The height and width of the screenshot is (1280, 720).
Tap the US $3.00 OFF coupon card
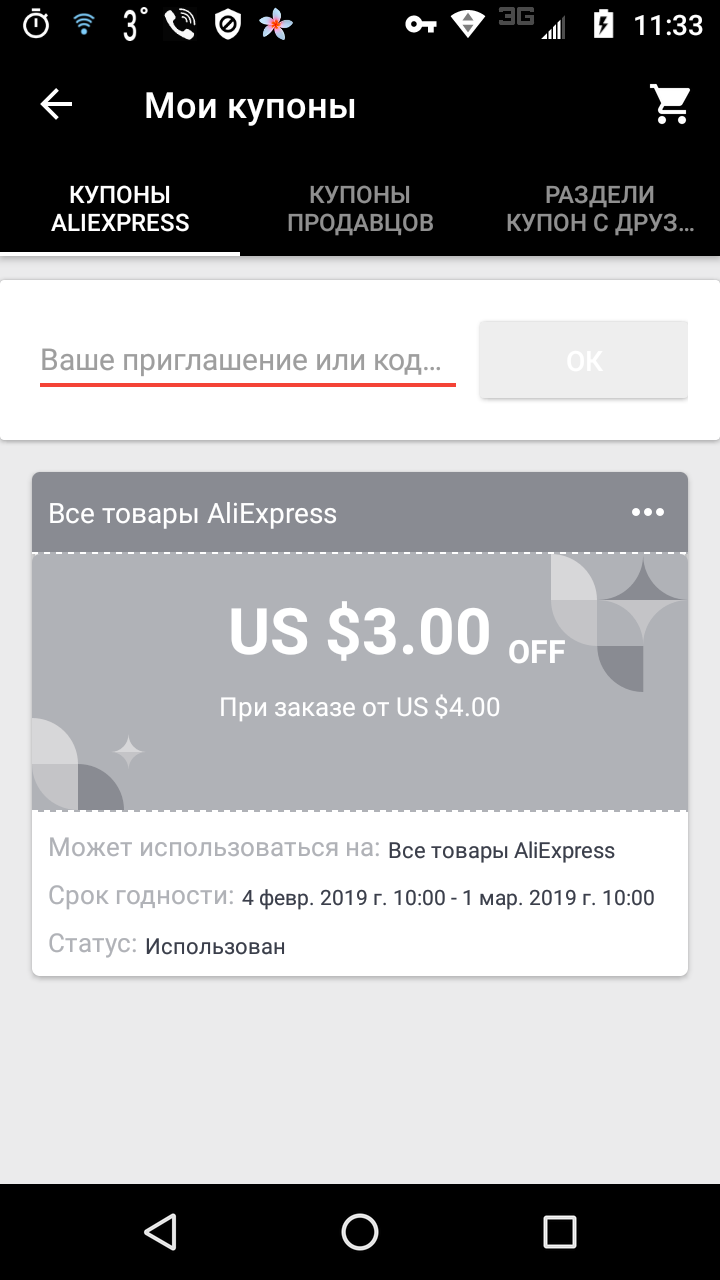tap(360, 680)
